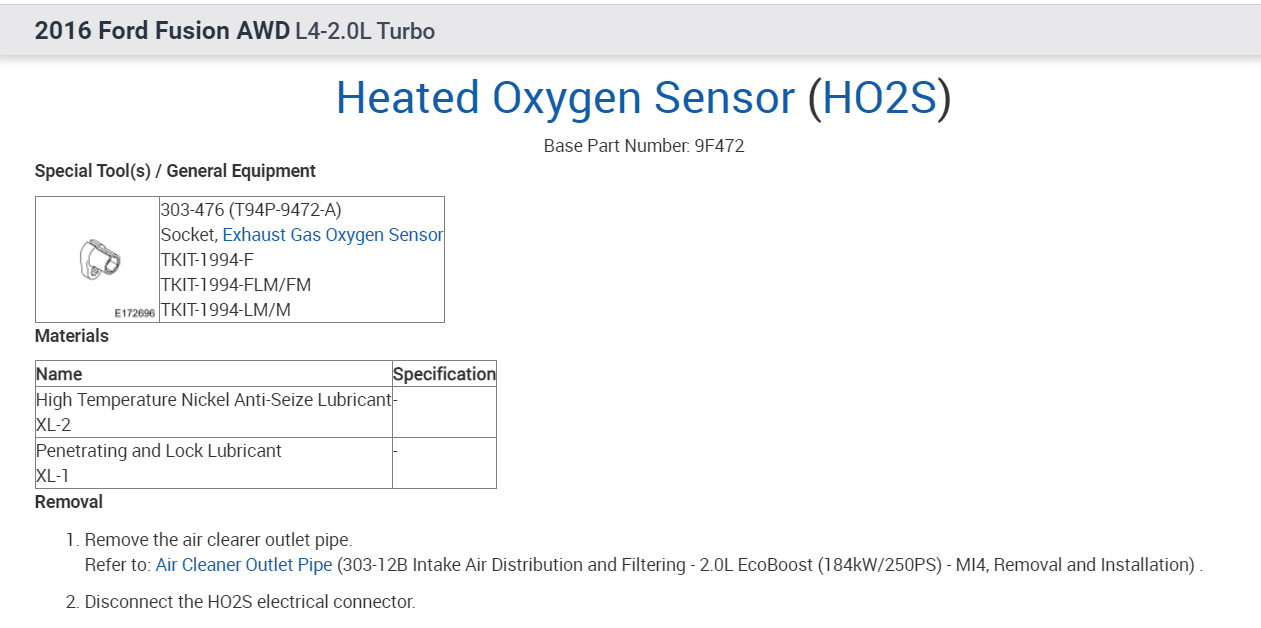The height and width of the screenshot is (628, 1261).
Task: Click the Removal section heading
Action: click(x=69, y=502)
